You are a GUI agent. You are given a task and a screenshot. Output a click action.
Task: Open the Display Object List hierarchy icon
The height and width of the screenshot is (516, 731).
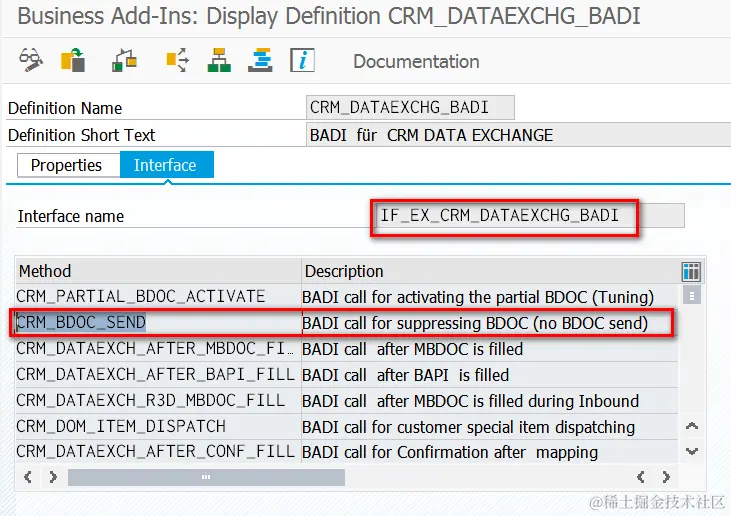219,60
